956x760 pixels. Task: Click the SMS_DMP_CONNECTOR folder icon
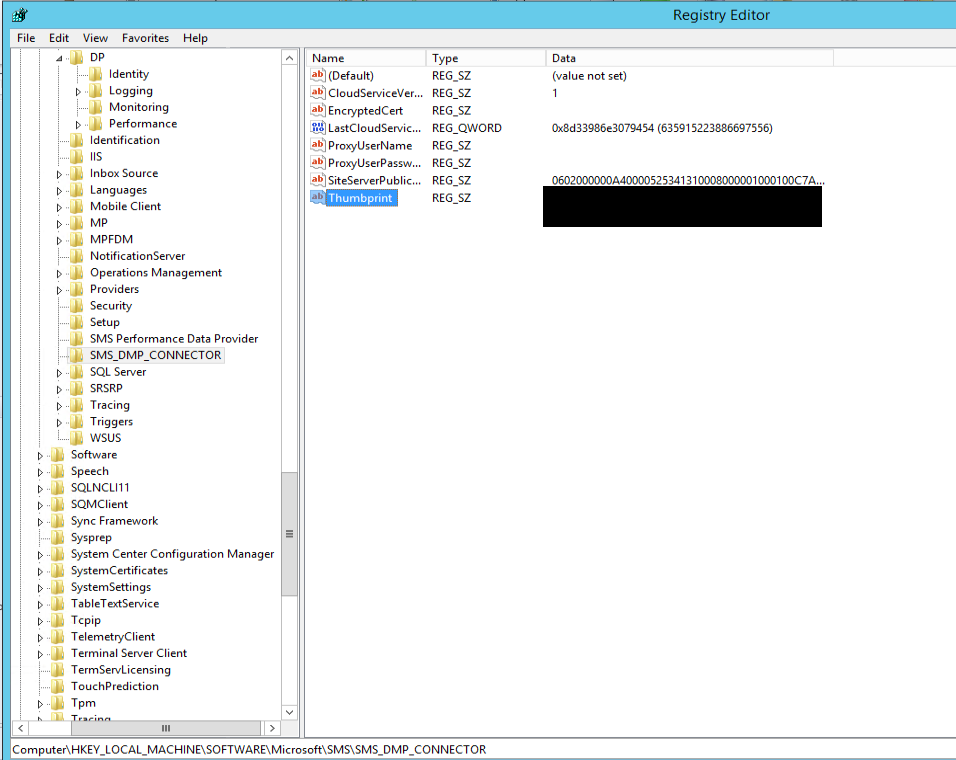click(77, 355)
